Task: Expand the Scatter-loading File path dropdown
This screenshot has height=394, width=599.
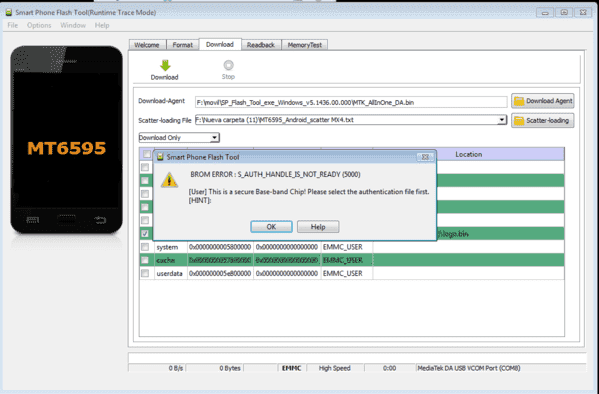Action: point(502,120)
